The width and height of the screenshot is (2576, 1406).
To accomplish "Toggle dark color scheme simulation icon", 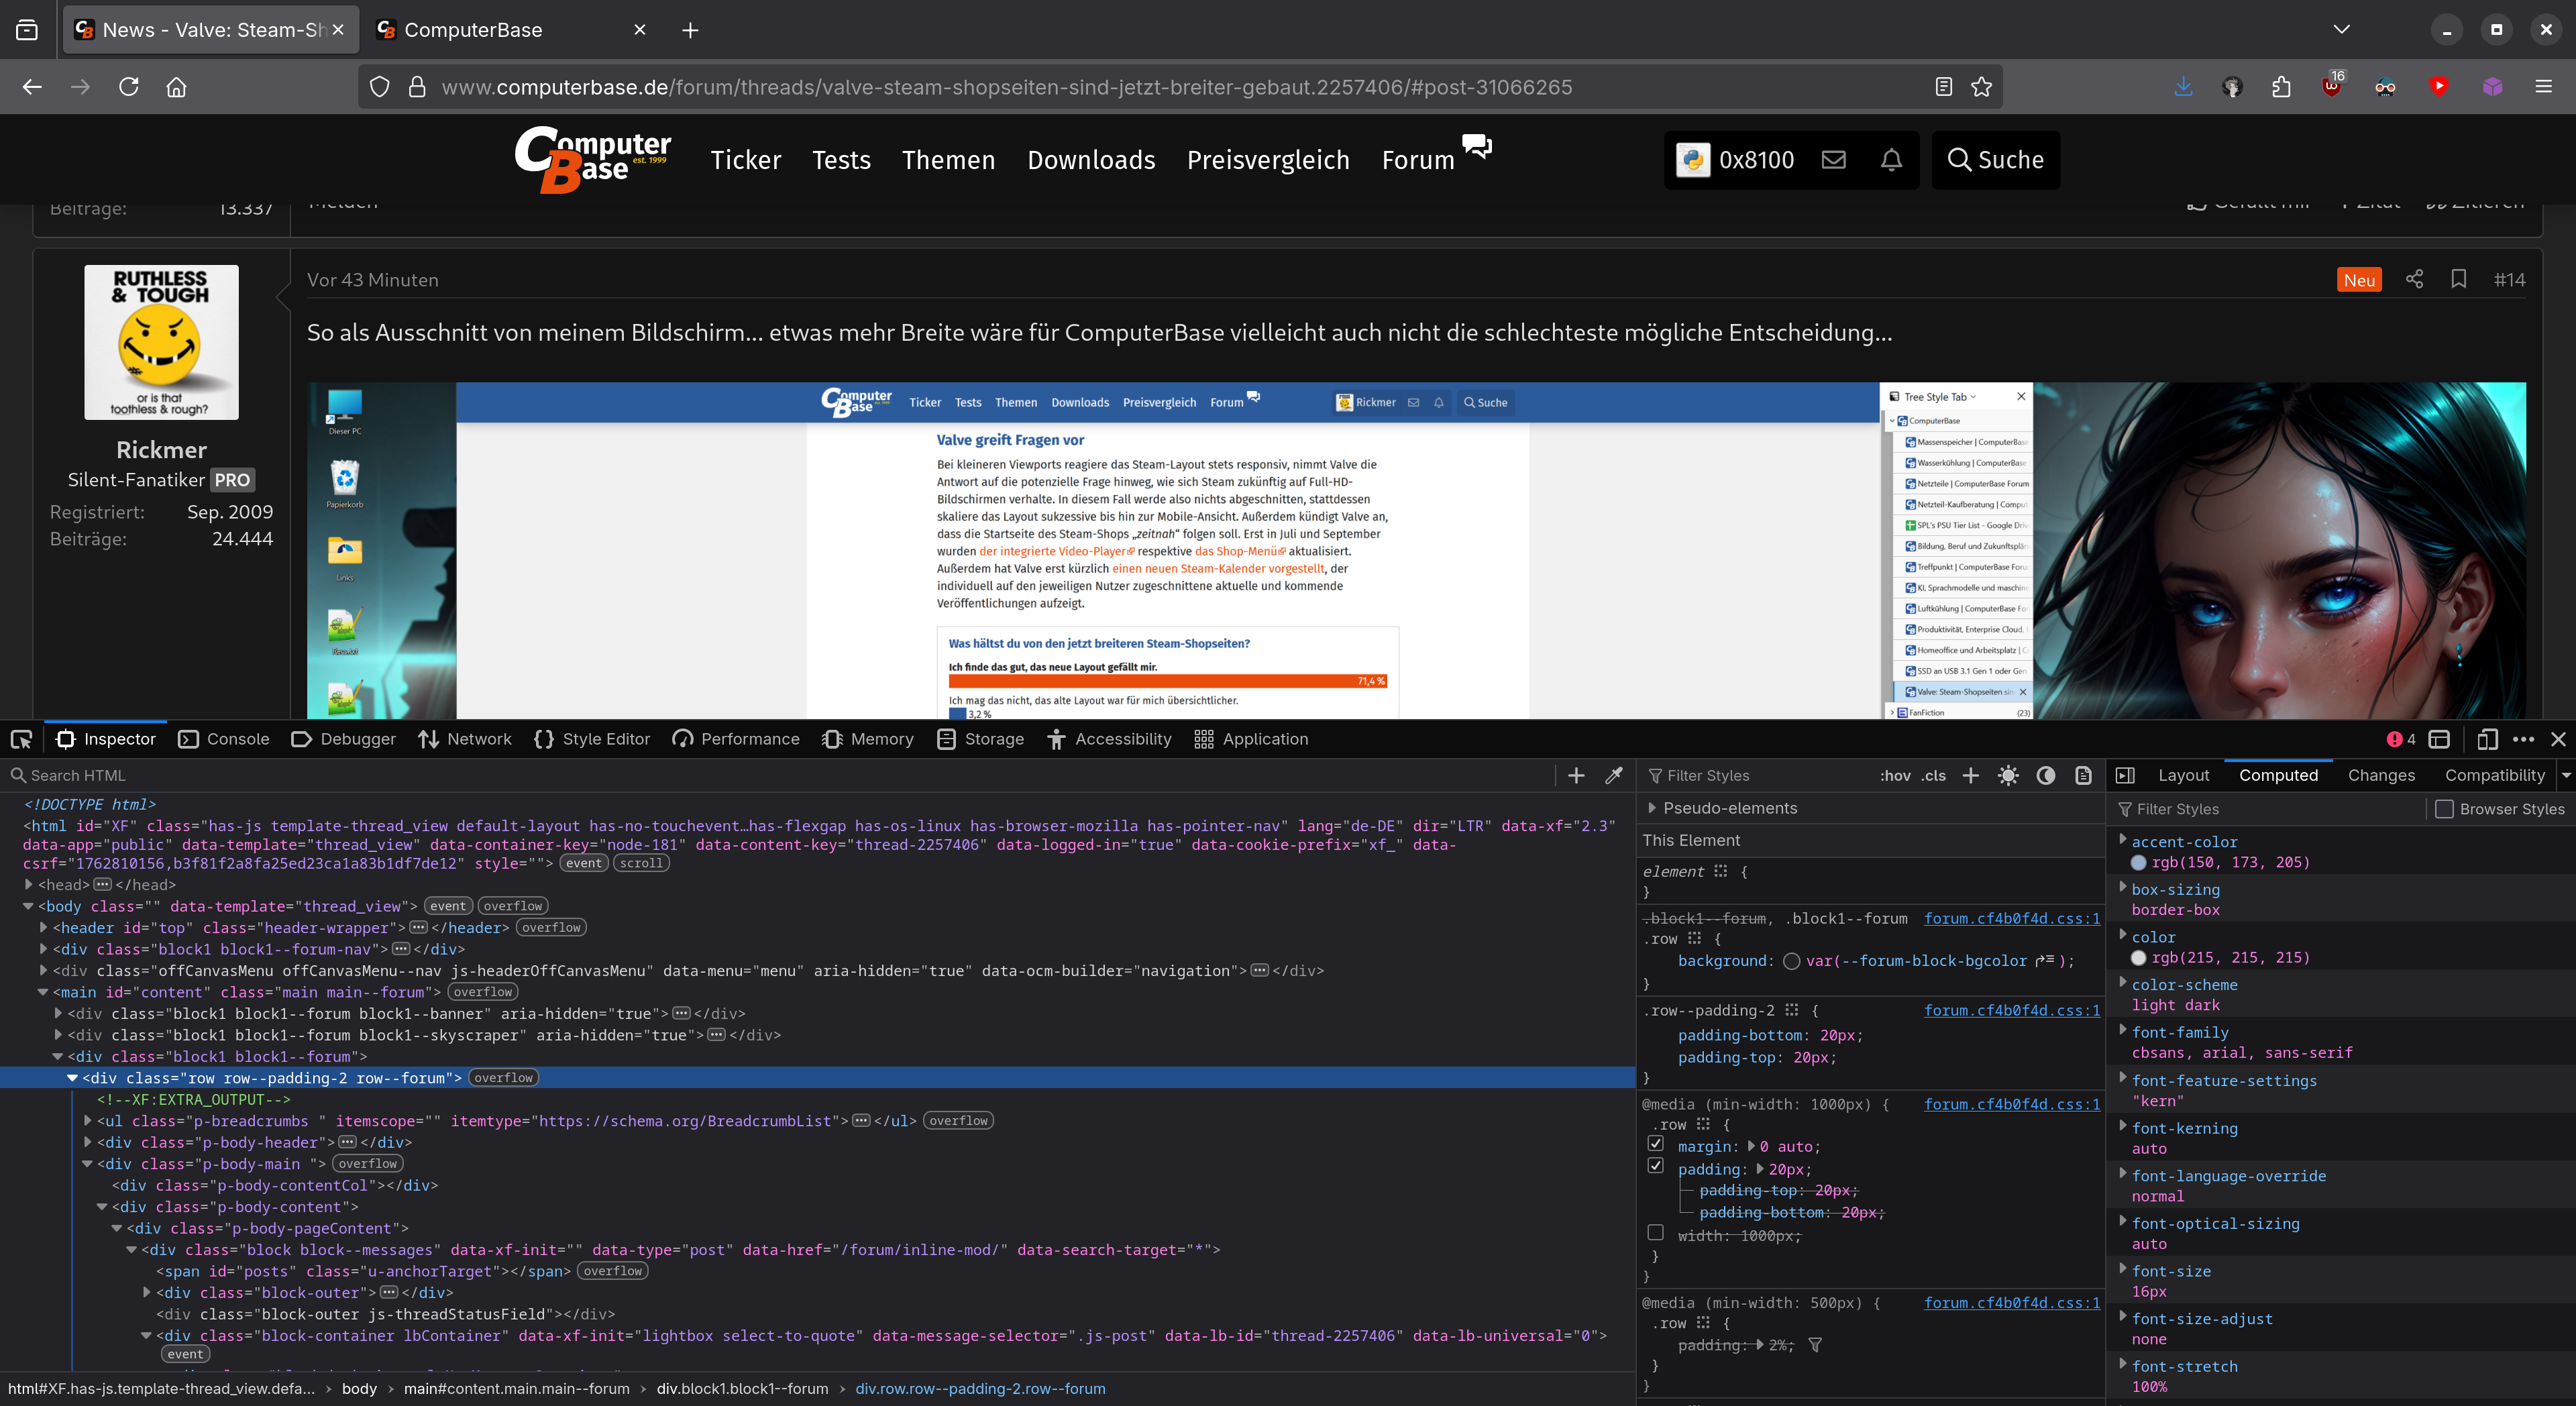I will [x=2046, y=775].
